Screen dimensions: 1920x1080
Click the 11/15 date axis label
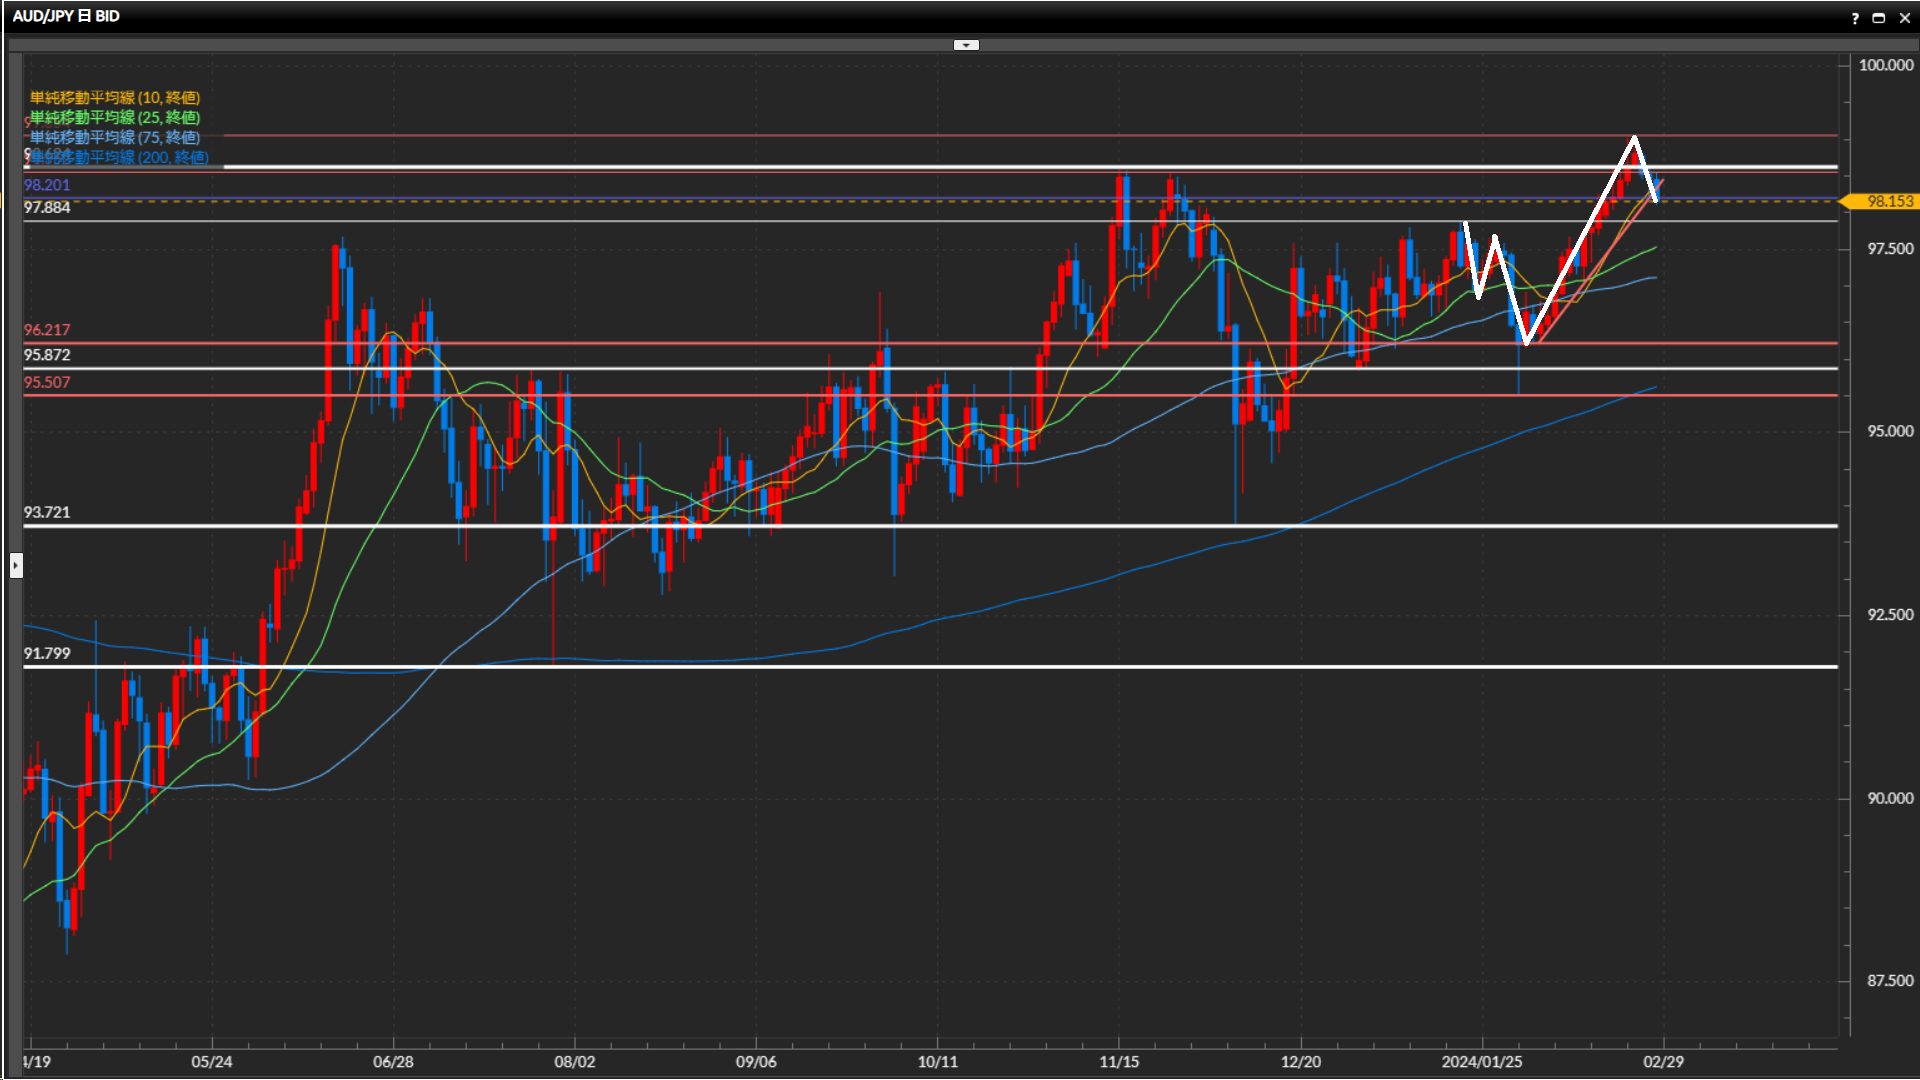pos(1119,1061)
